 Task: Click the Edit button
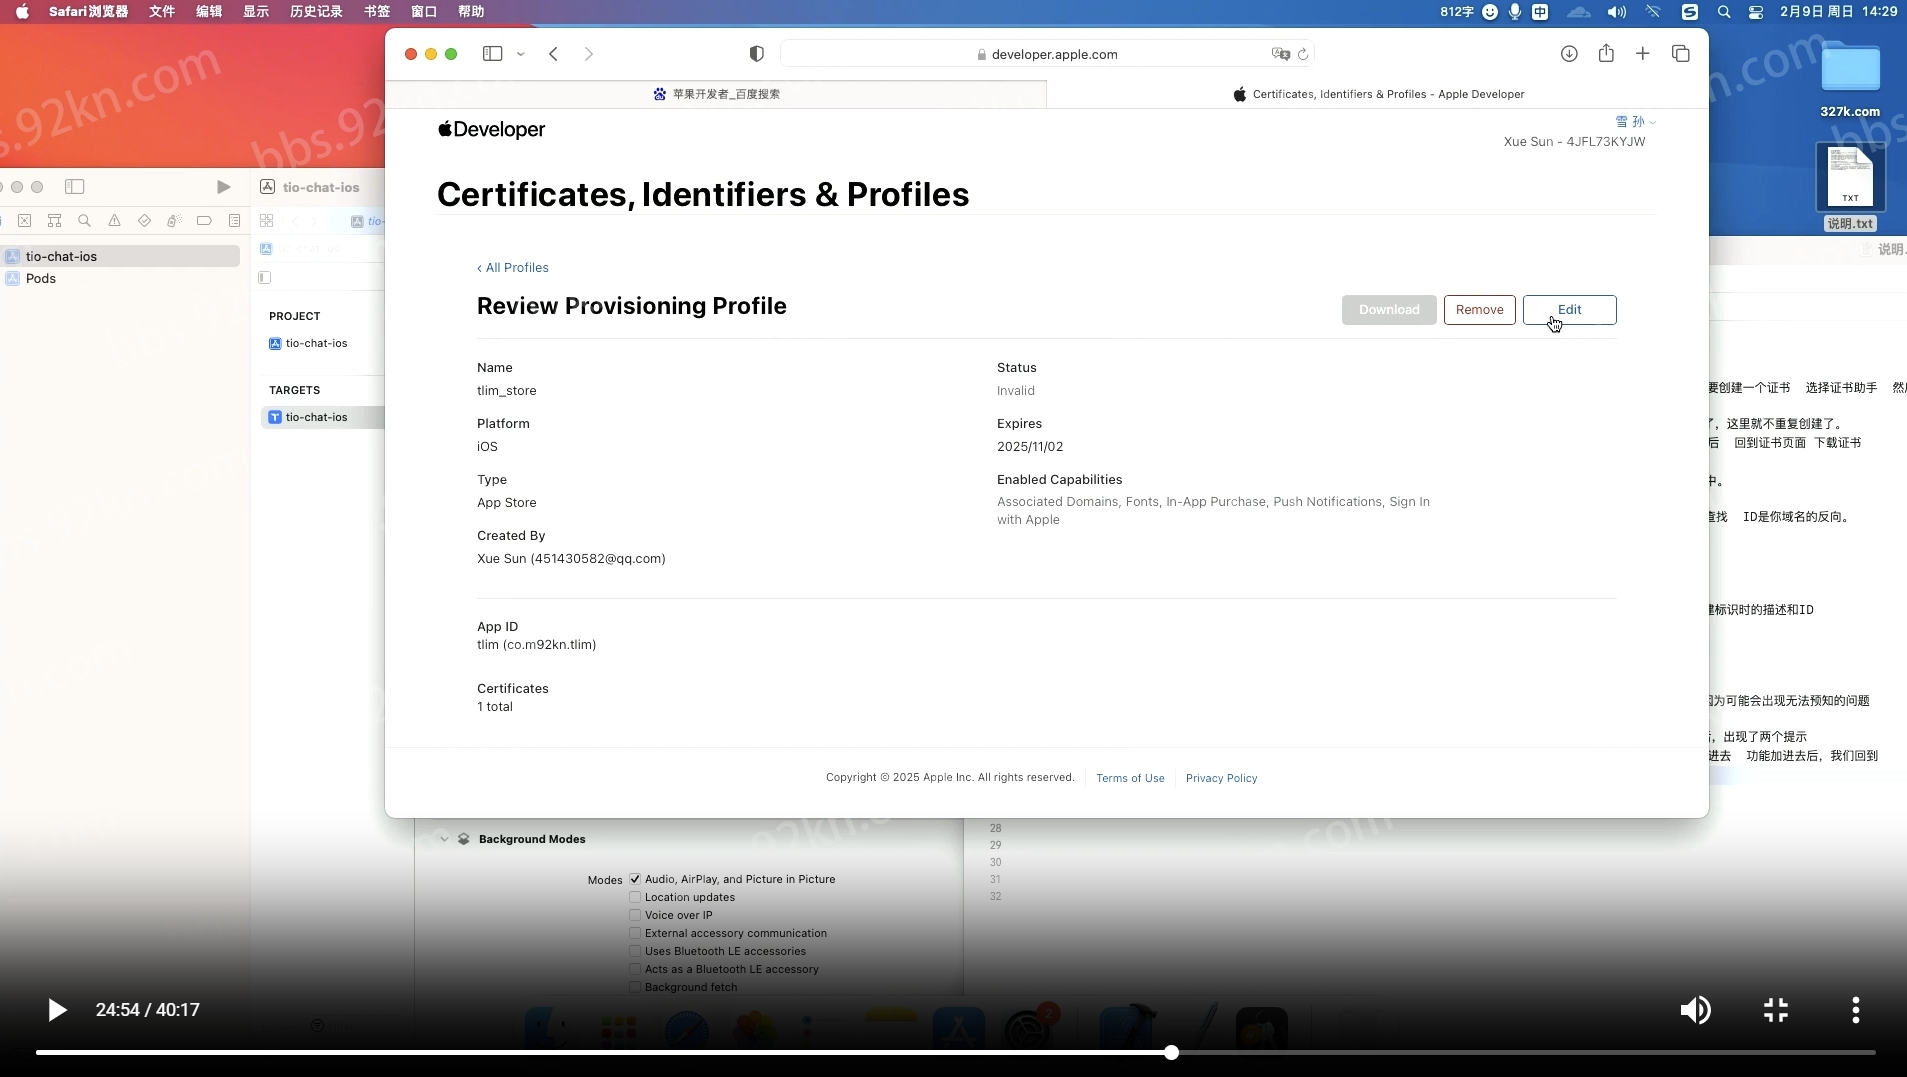pos(1570,310)
